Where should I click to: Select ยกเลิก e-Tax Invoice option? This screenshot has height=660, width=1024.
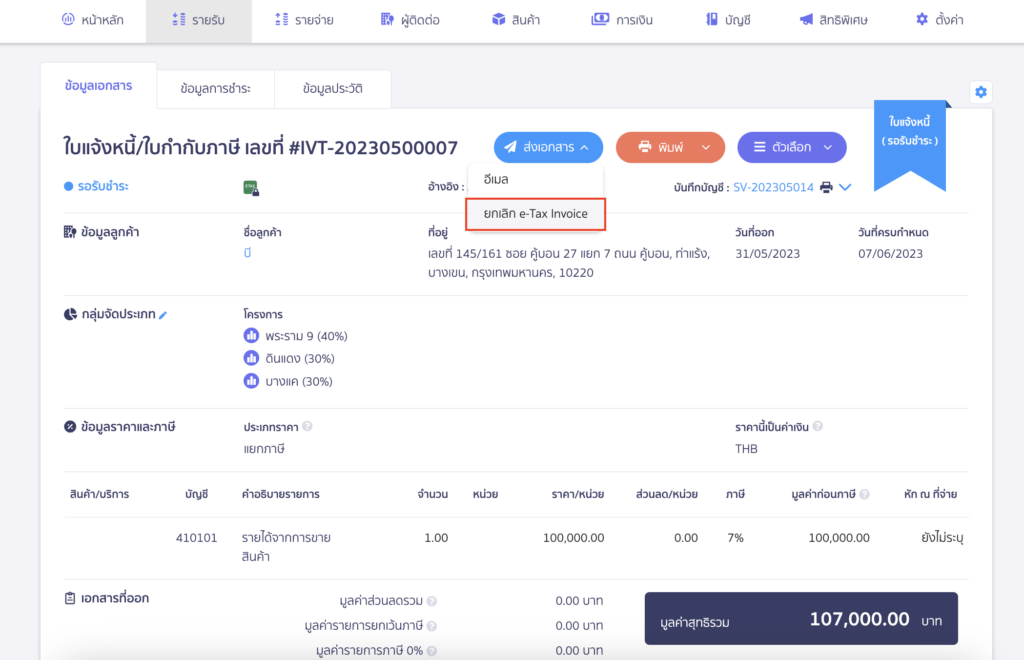[536, 214]
